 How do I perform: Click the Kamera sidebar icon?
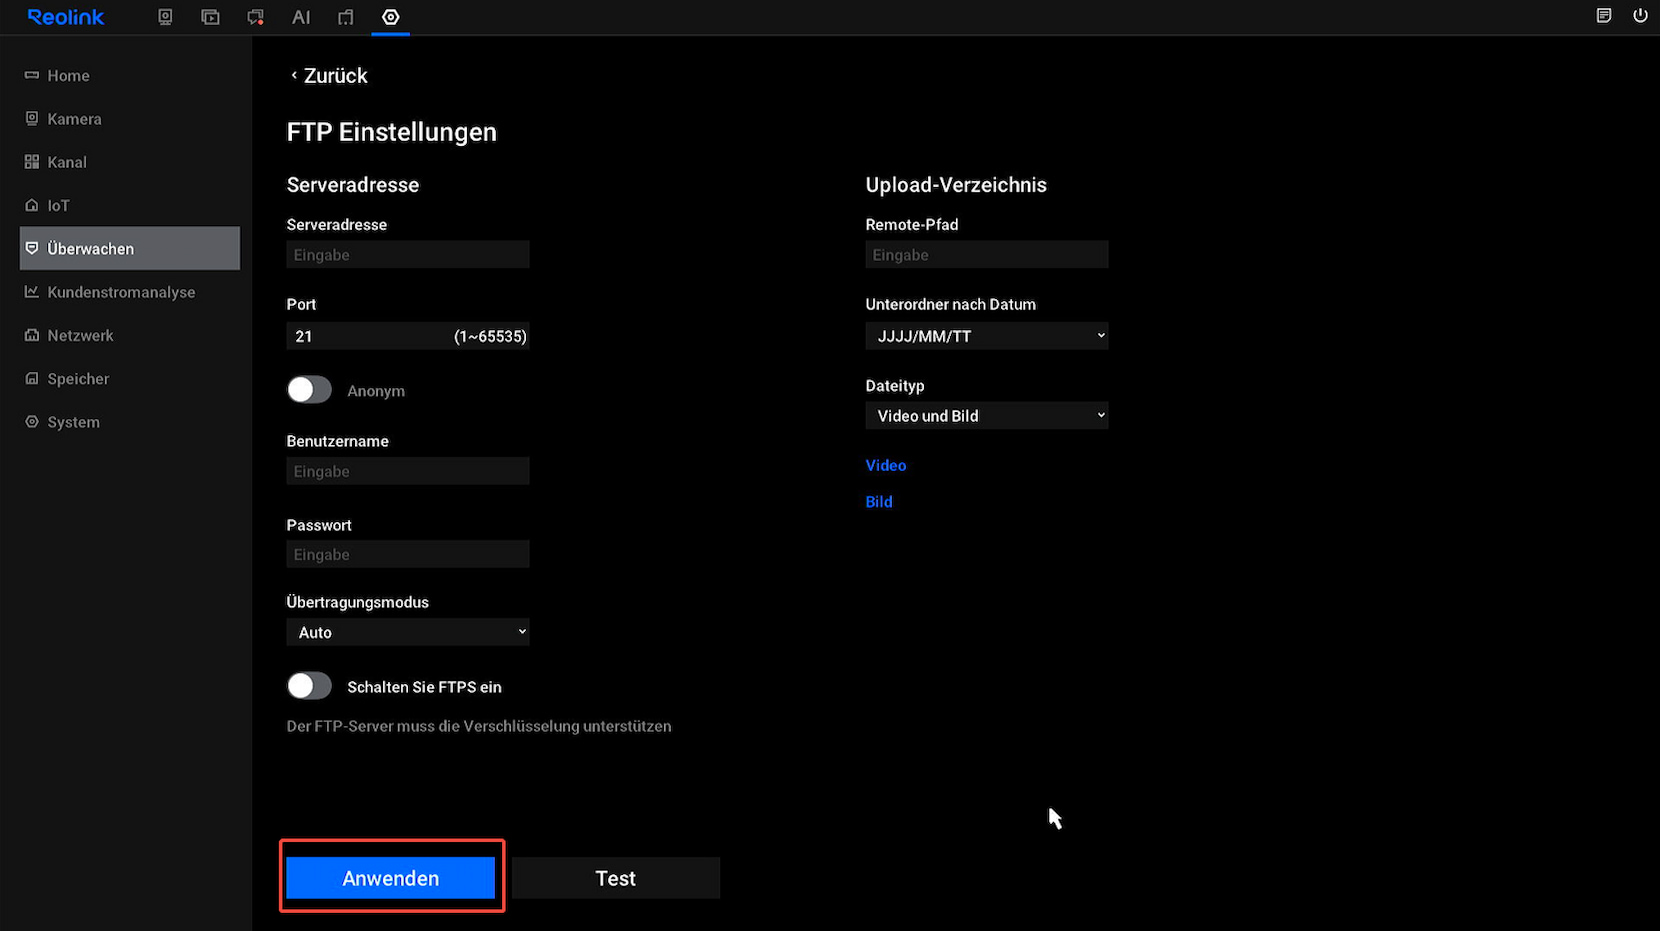click(x=32, y=118)
